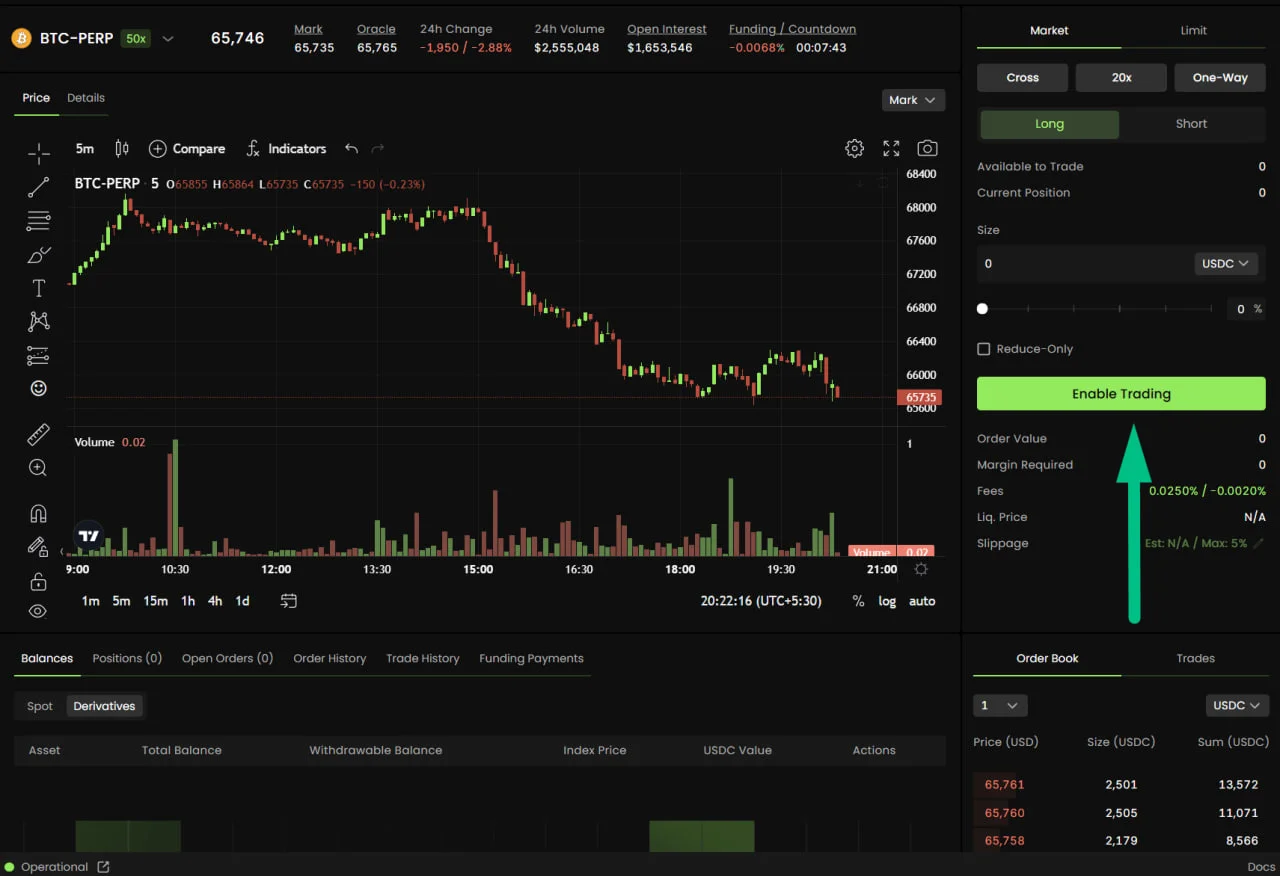Open the Docs link
Image resolution: width=1280 pixels, height=876 pixels.
coord(1261,867)
